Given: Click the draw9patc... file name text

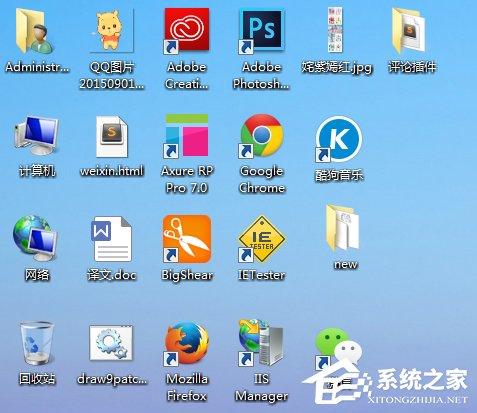Looking at the screenshot, I should click(x=112, y=379).
